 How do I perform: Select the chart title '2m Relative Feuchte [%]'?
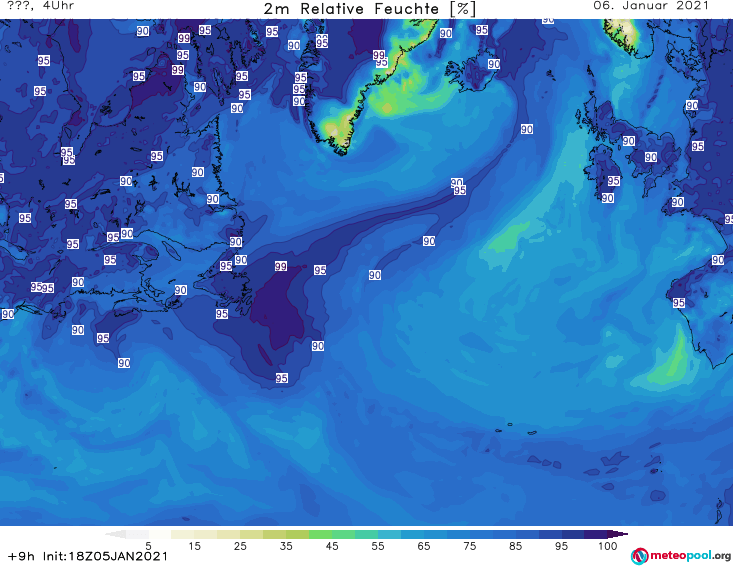point(369,9)
